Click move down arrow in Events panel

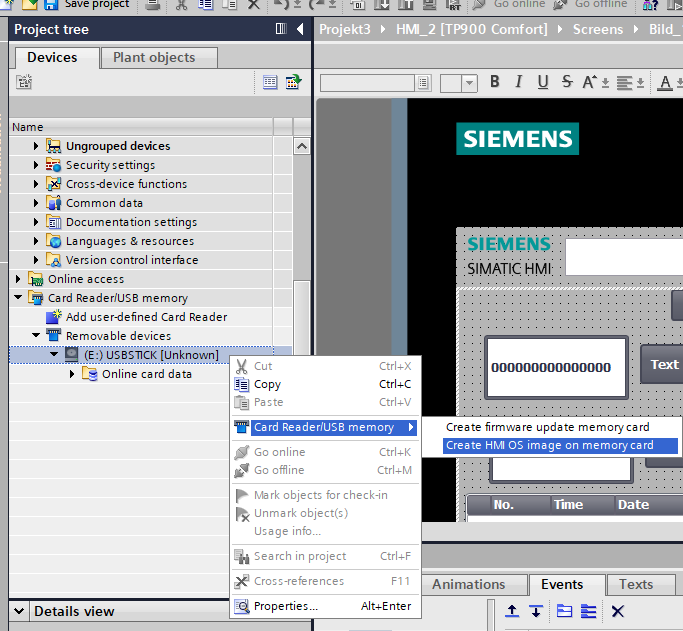coord(536,611)
